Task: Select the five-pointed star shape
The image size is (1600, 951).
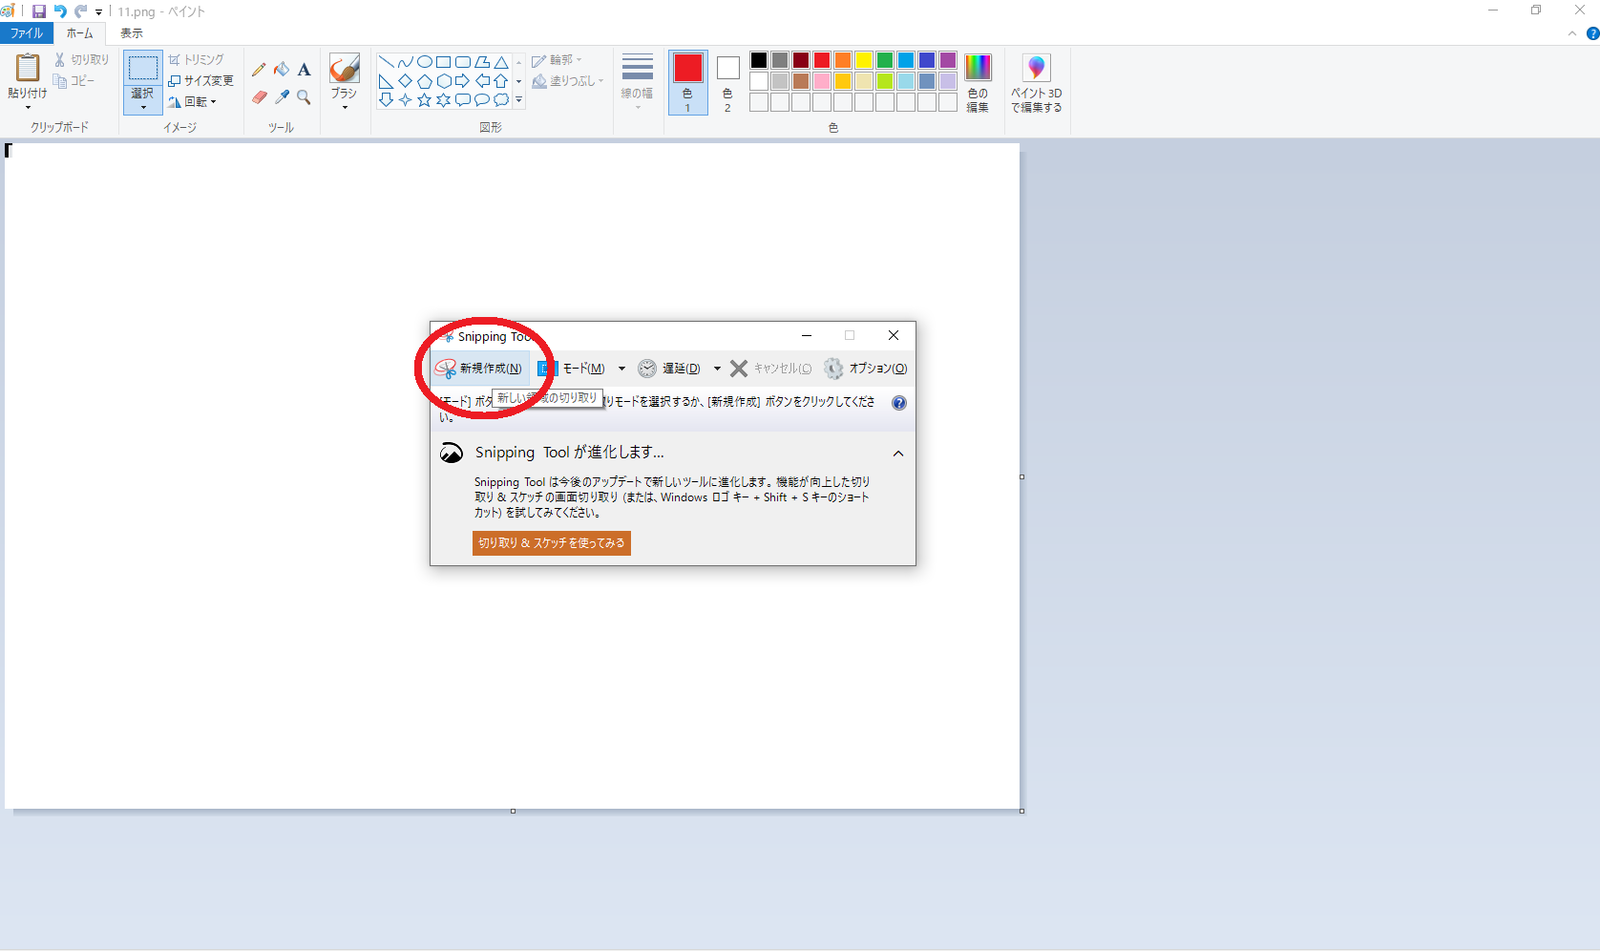Action: pos(424,100)
